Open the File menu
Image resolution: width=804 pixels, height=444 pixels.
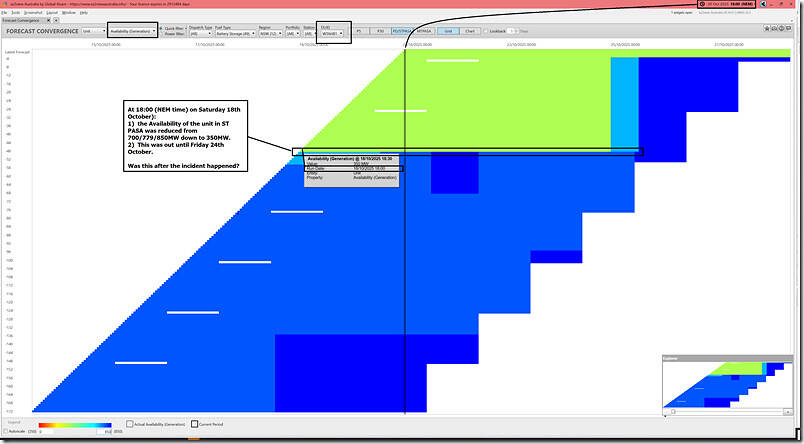[6, 12]
